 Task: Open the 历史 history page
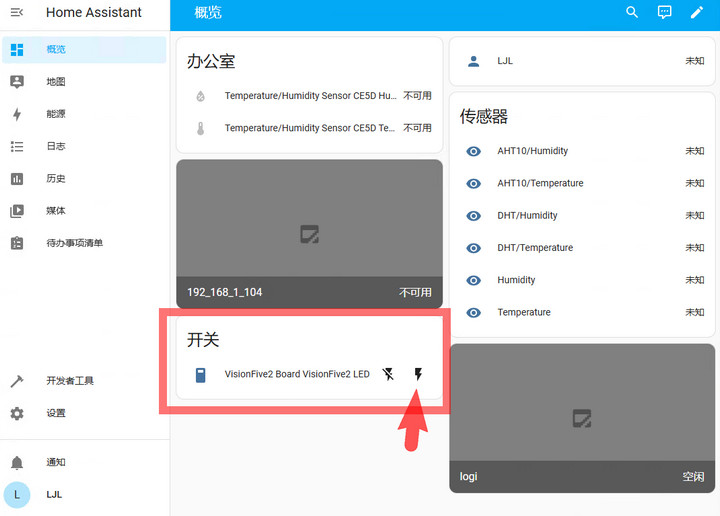84,179
